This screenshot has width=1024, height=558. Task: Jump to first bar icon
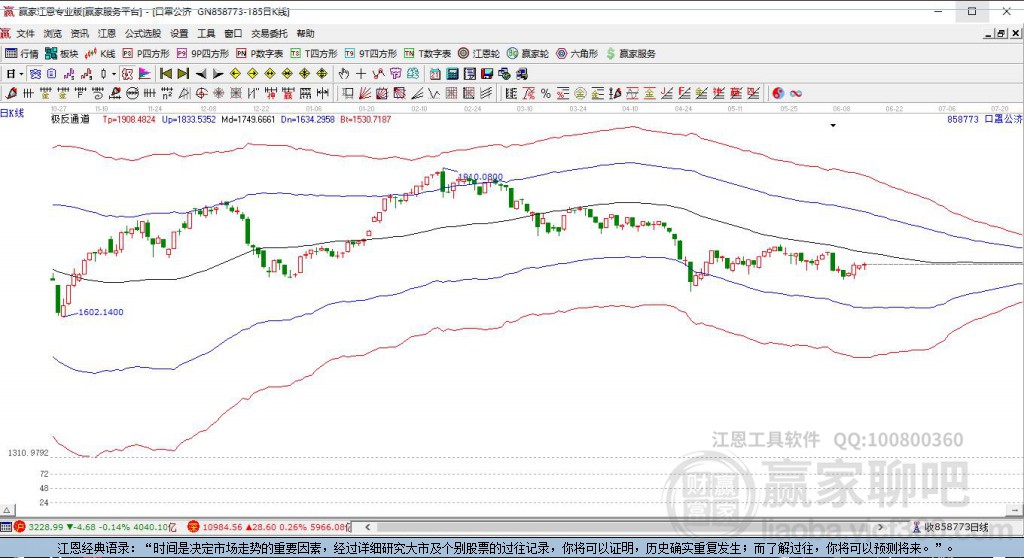pos(166,74)
